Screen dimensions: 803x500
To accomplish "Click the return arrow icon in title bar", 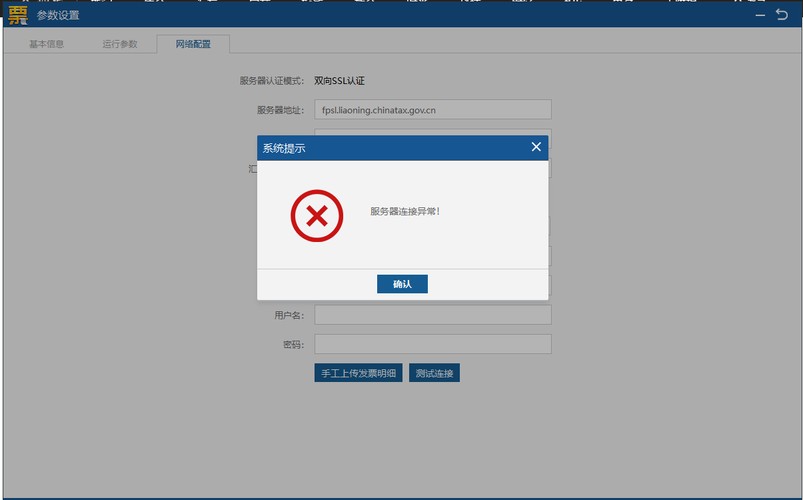I will (x=783, y=14).
